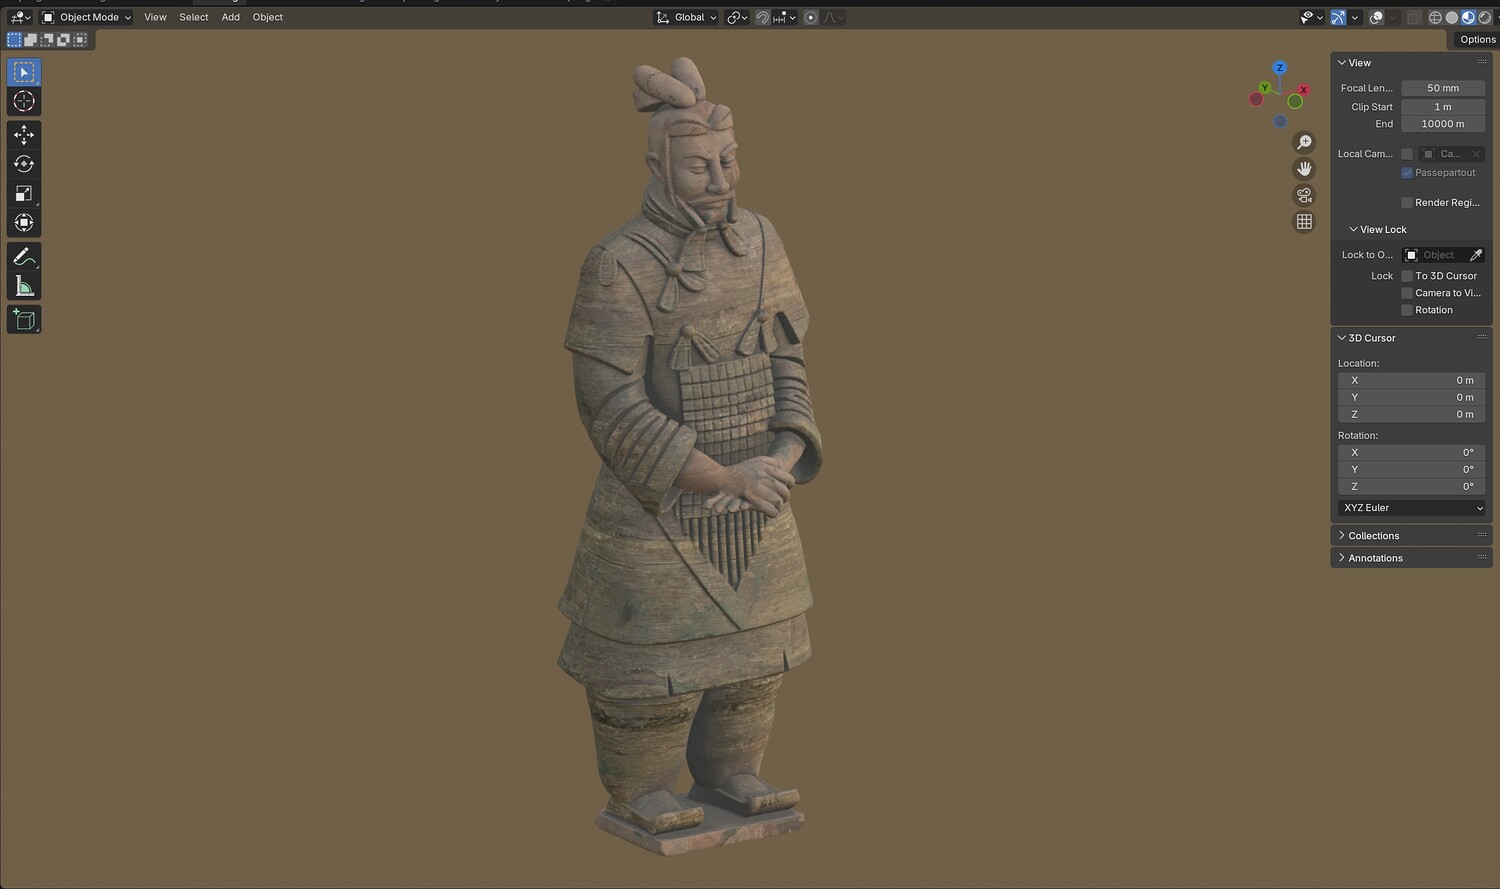The width and height of the screenshot is (1500, 889).
Task: Select the Scale tool
Action: pyautogui.click(x=24, y=193)
